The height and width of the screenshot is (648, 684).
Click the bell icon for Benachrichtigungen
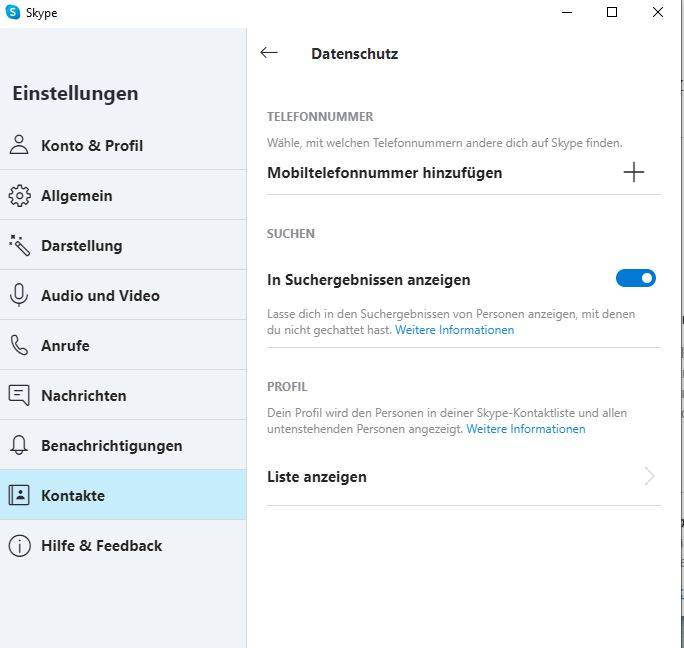coord(19,445)
